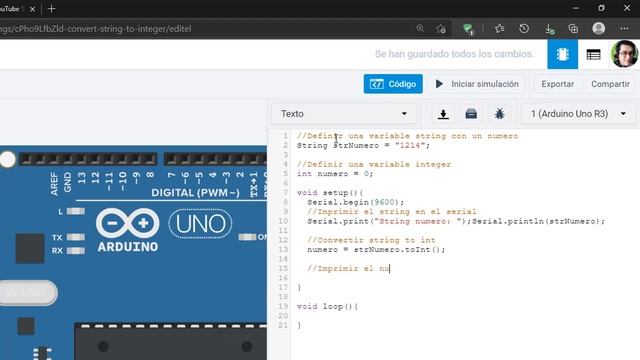
Task: Open the user profile avatar
Action: (x=624, y=54)
